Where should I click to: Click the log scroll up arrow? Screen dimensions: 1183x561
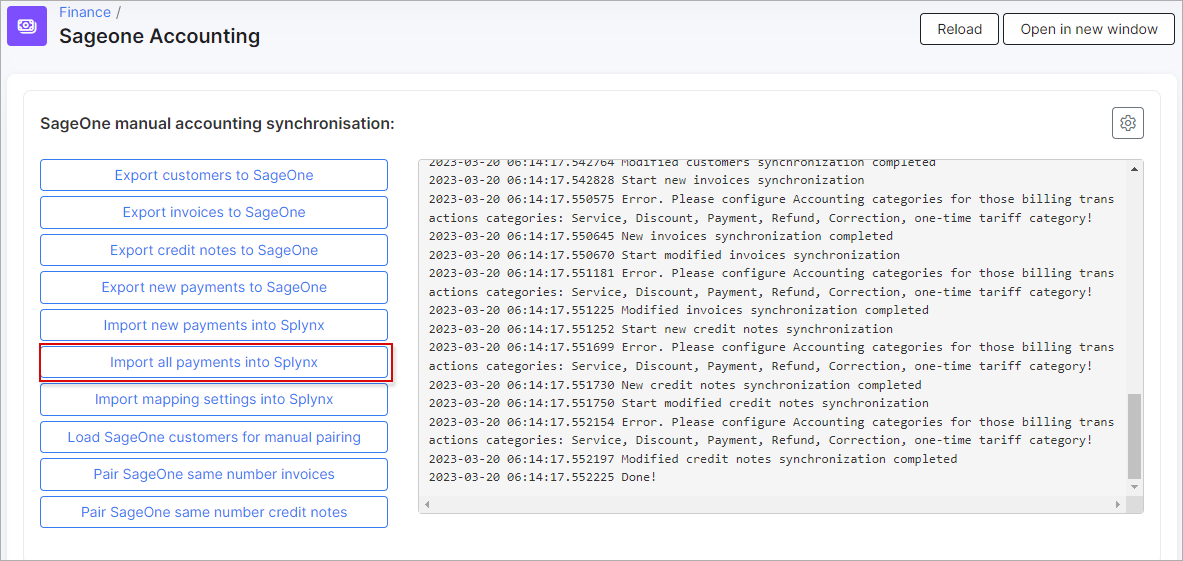click(x=1133, y=169)
